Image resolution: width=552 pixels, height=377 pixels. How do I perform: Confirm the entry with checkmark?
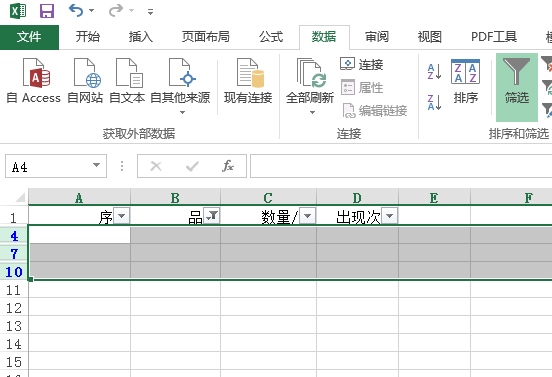pos(192,166)
